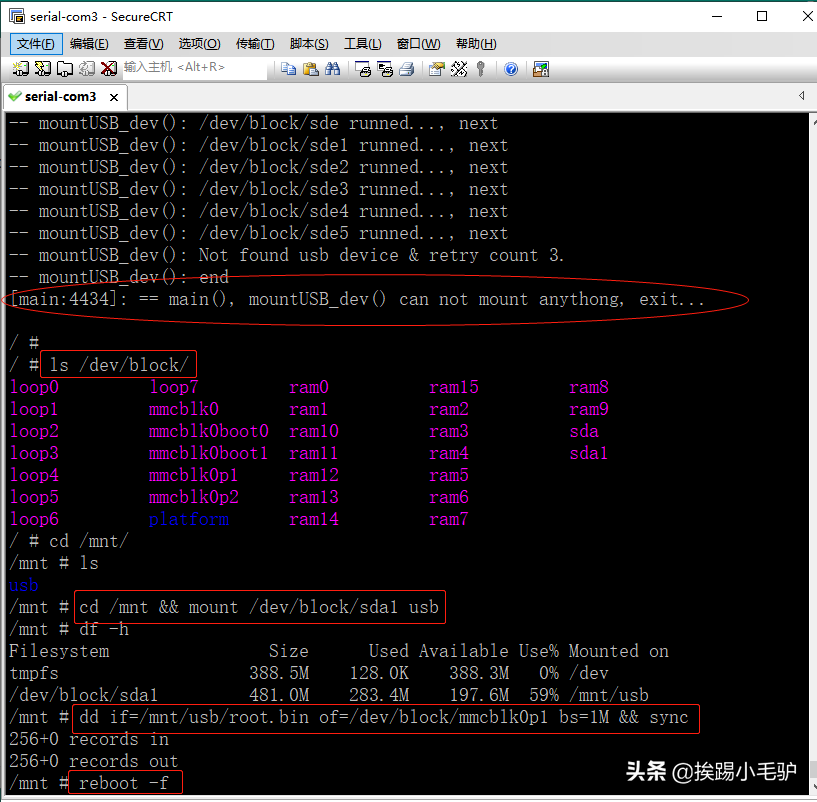Maximize the SecureCRT window
The height and width of the screenshot is (802, 817).
coord(762,16)
